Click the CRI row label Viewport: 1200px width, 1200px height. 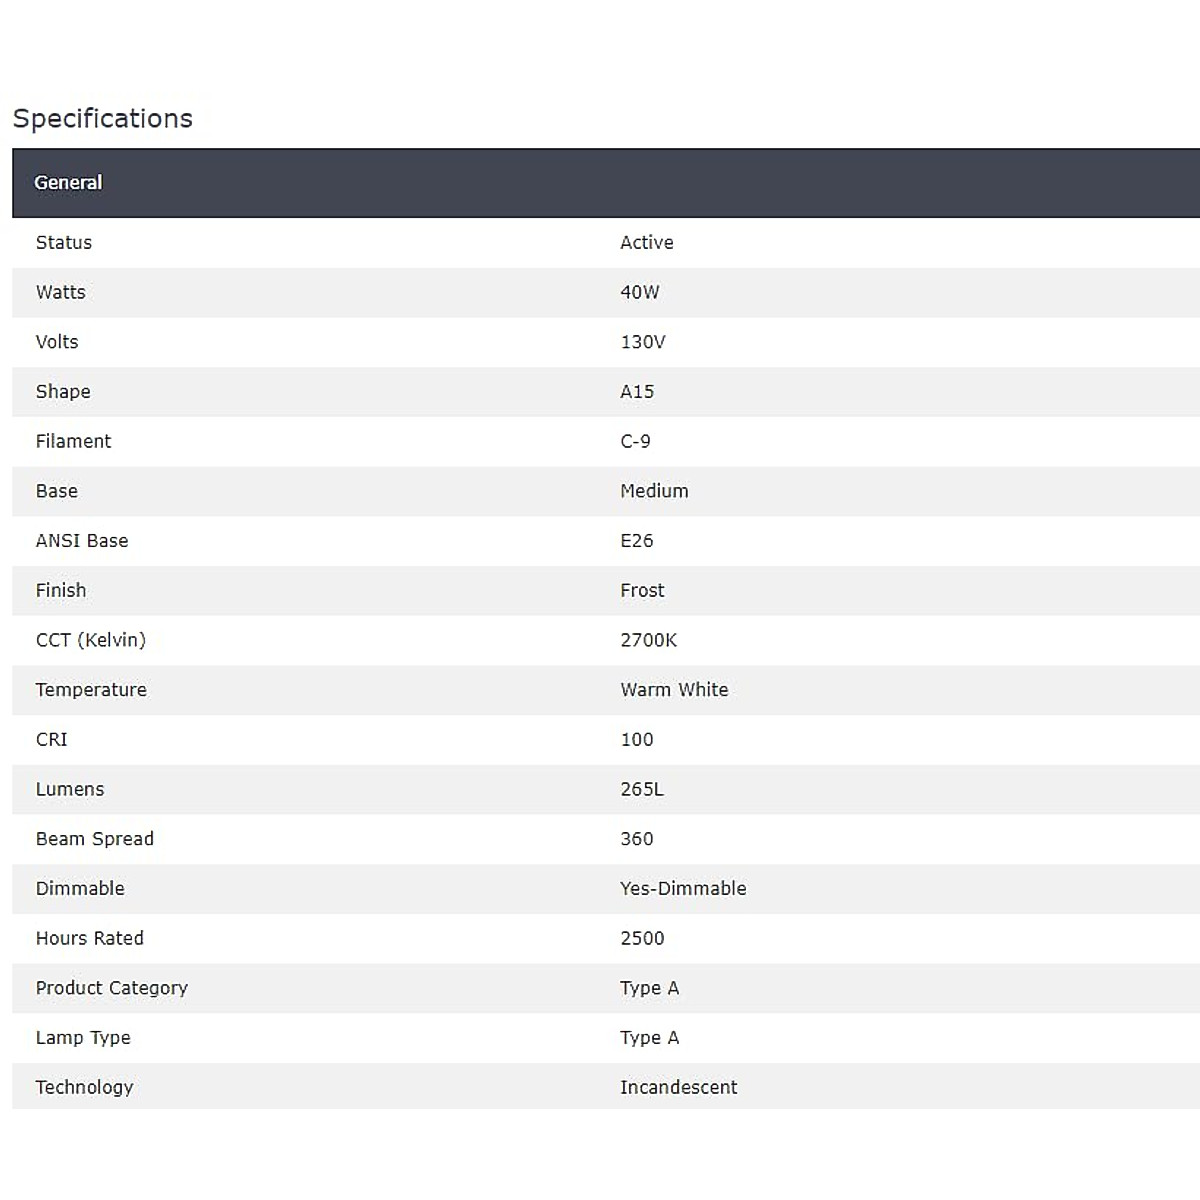(x=52, y=739)
